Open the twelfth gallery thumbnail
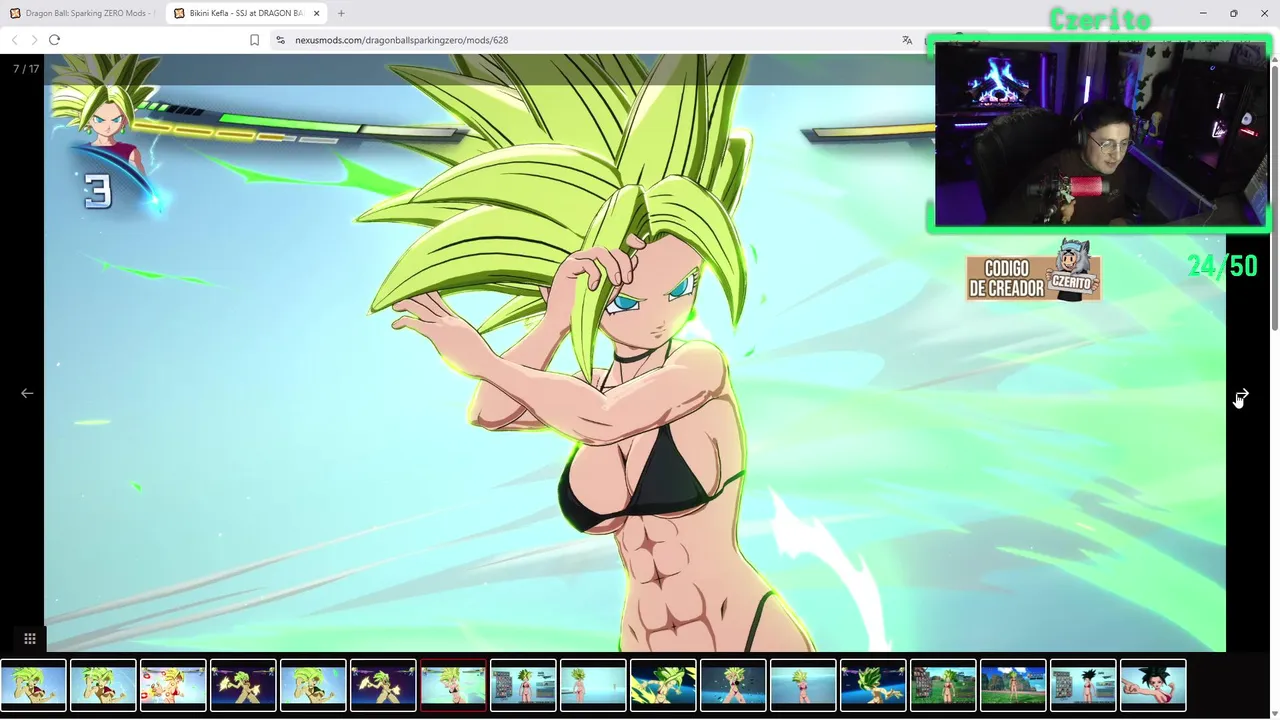The height and width of the screenshot is (720, 1280). pyautogui.click(x=803, y=685)
